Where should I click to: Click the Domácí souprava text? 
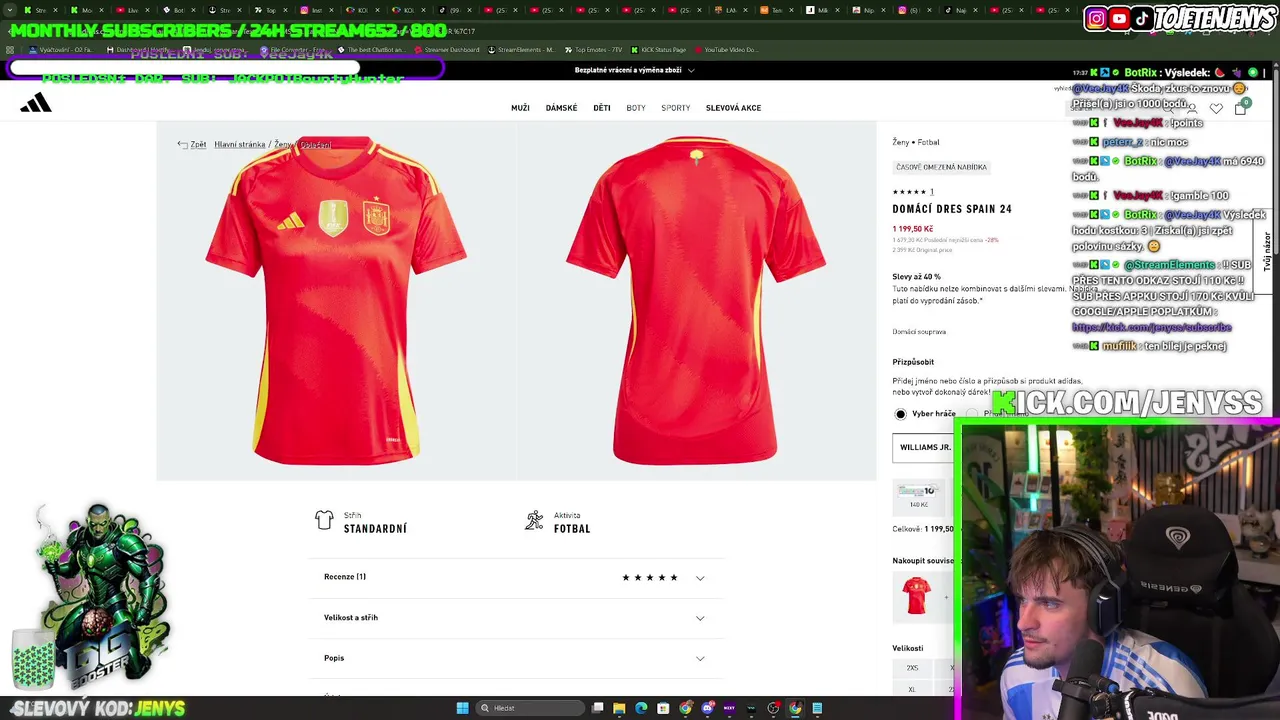click(919, 332)
